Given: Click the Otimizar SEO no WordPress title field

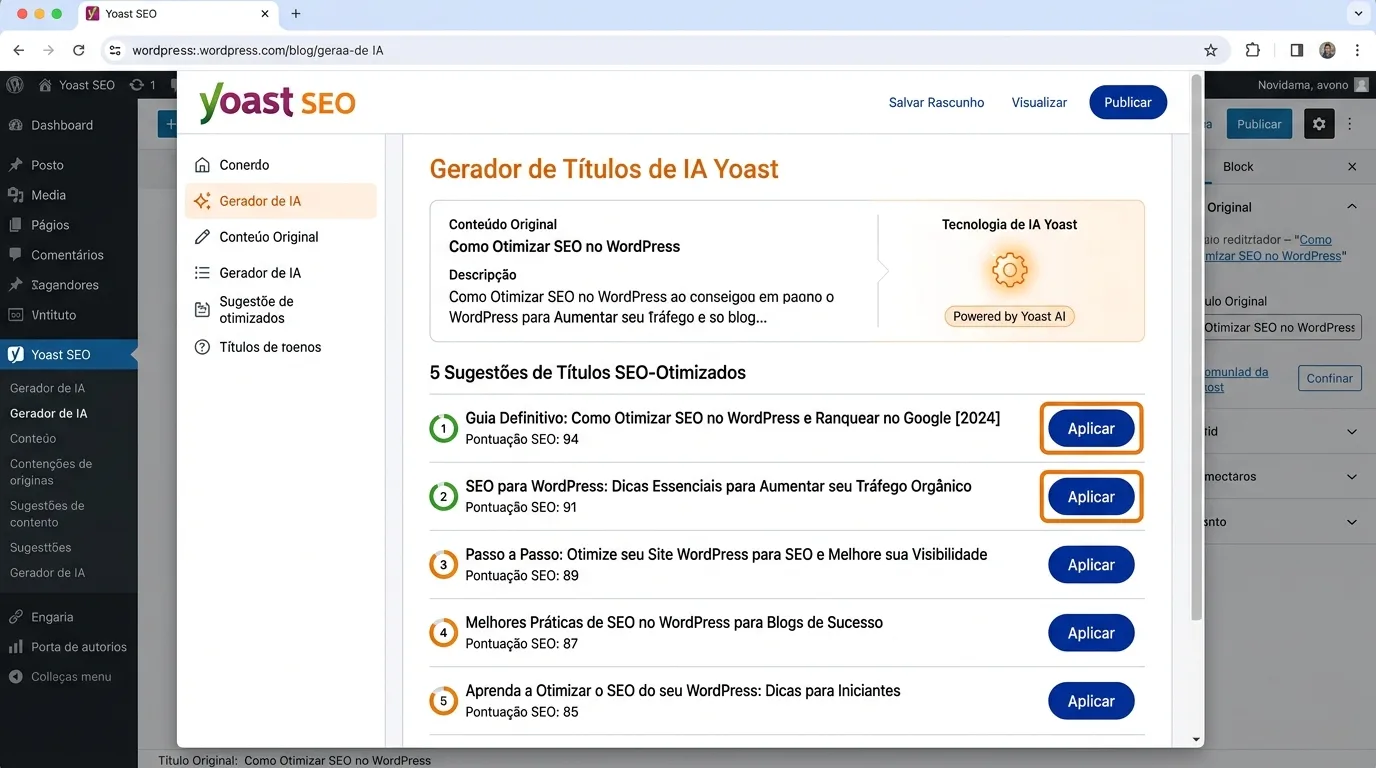Looking at the screenshot, I should click(1282, 327).
